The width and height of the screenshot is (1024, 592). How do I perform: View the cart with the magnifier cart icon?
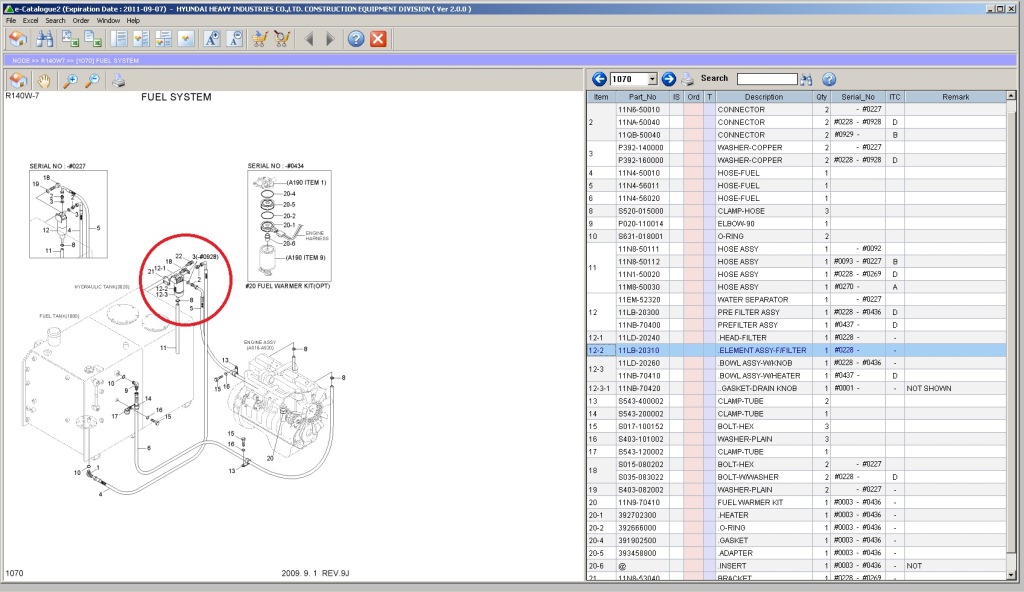tap(282, 39)
